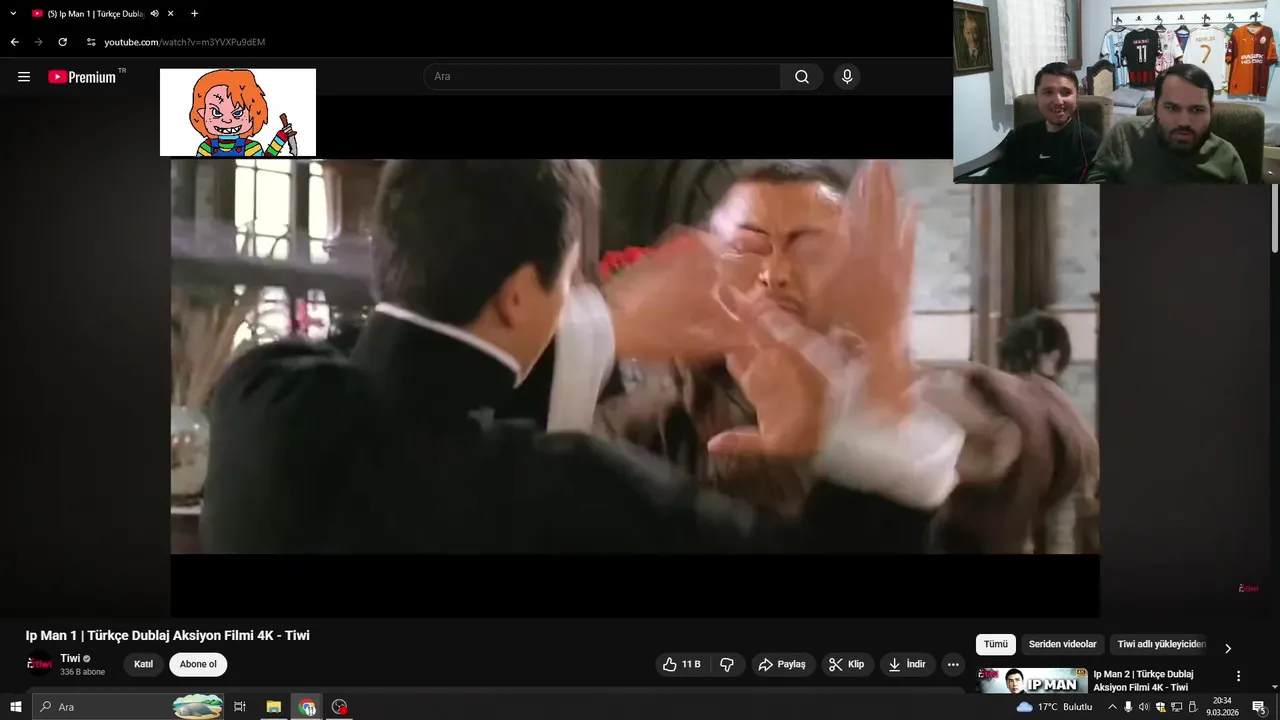Image resolution: width=1280 pixels, height=720 pixels.
Task: Open the tab search dropdown arrow
Action: click(x=13, y=14)
